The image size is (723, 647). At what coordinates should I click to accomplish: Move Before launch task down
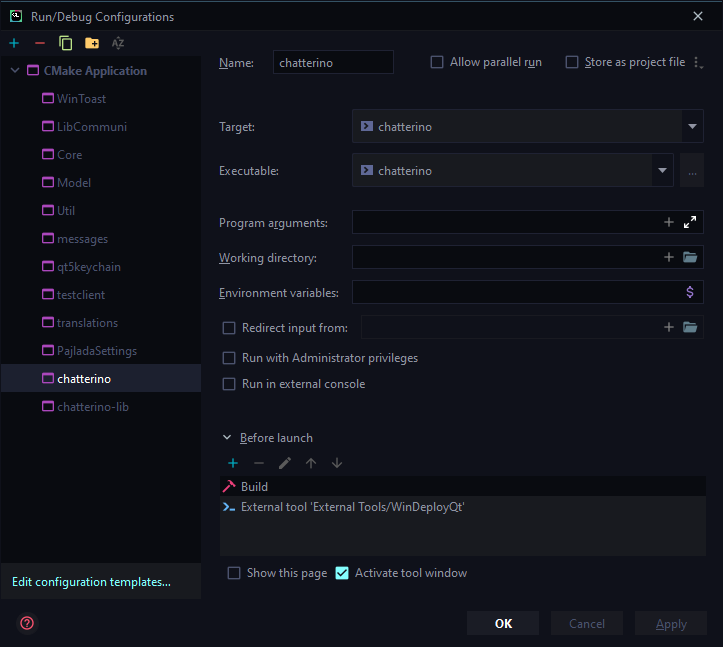[x=337, y=463]
